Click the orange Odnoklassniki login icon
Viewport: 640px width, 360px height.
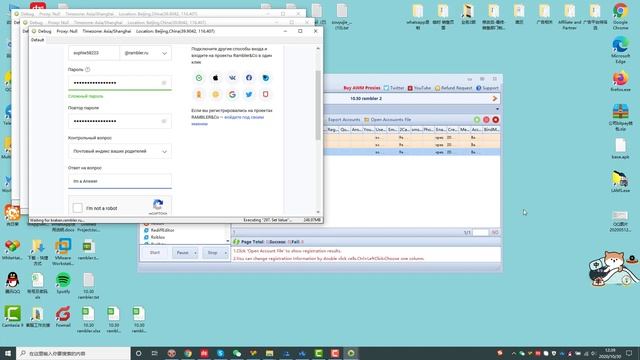(x=199, y=94)
